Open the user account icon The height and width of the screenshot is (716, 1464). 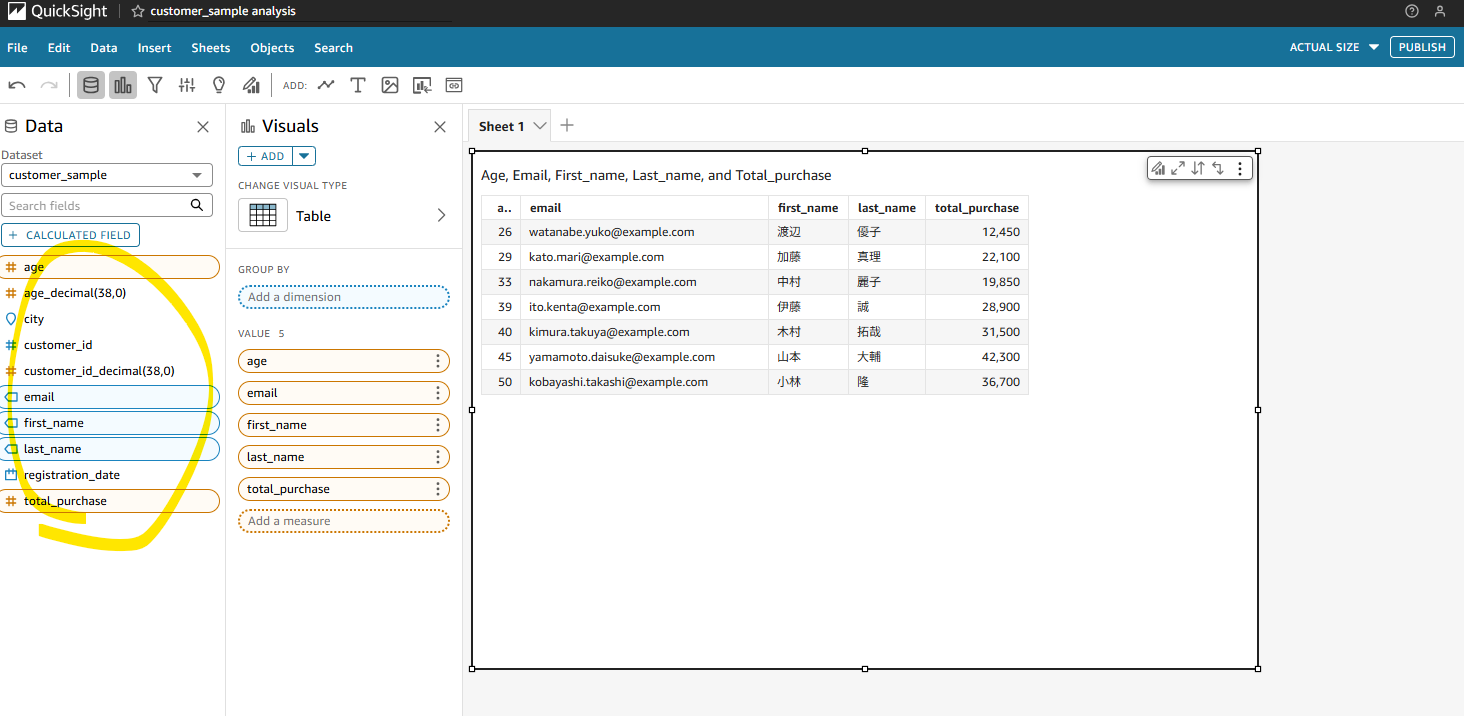1440,11
